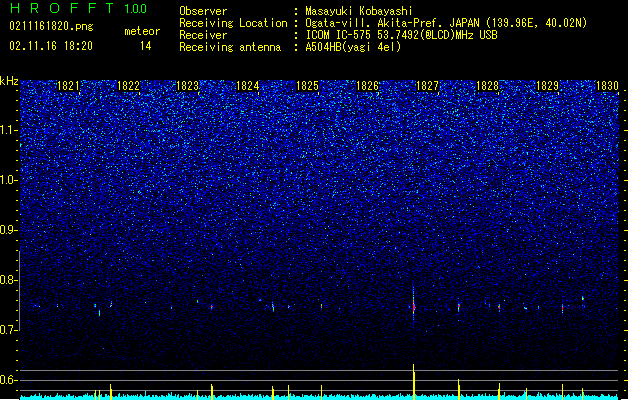Click the Receiving Location label
The image size is (629, 400).
click(x=233, y=23)
